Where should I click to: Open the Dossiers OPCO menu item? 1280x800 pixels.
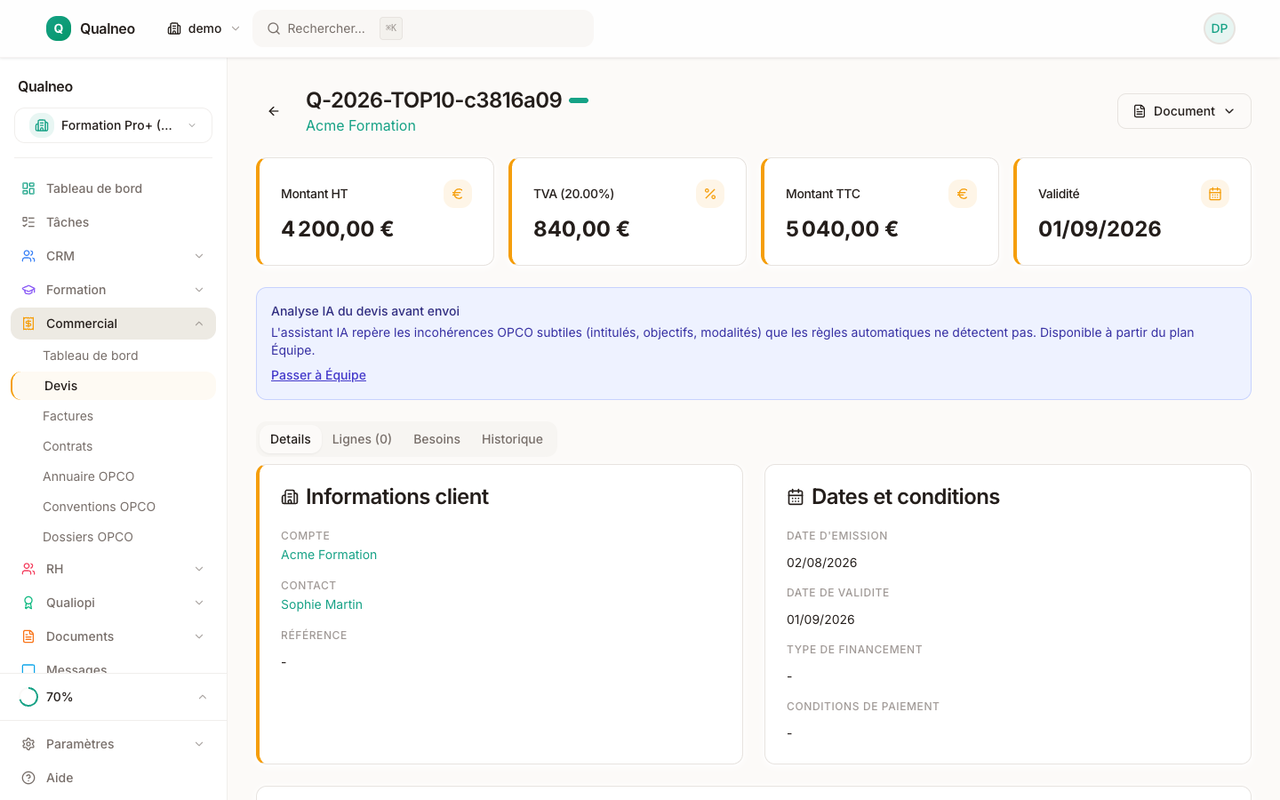[113, 537]
